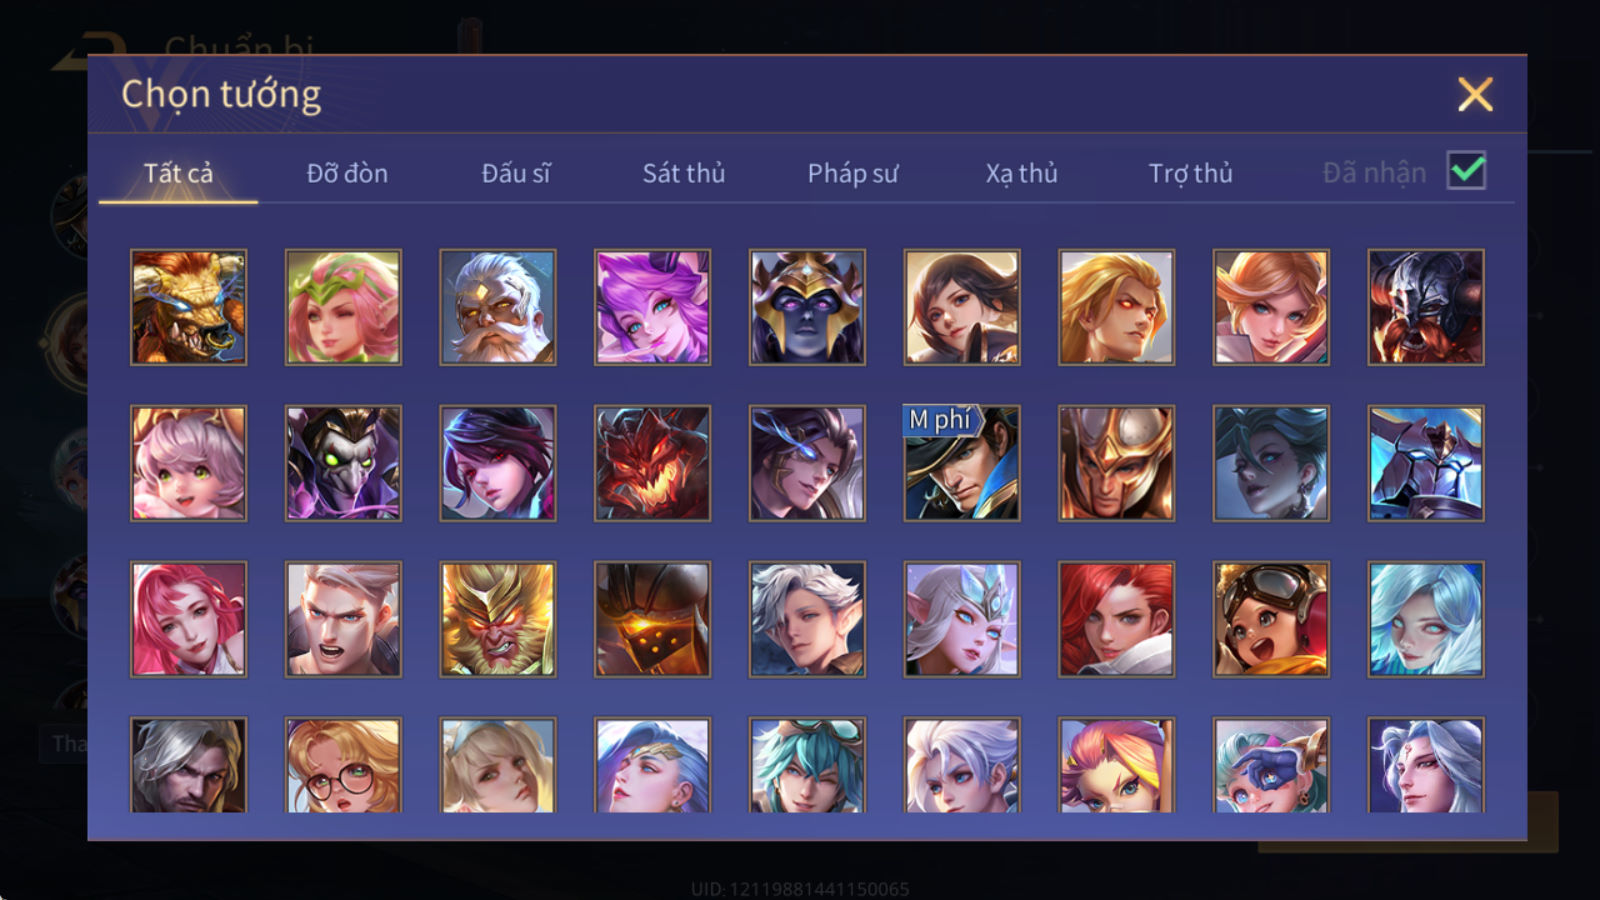Pick the ice-blue haired woman hero
The width and height of the screenshot is (1600, 900).
pyautogui.click(x=1426, y=619)
